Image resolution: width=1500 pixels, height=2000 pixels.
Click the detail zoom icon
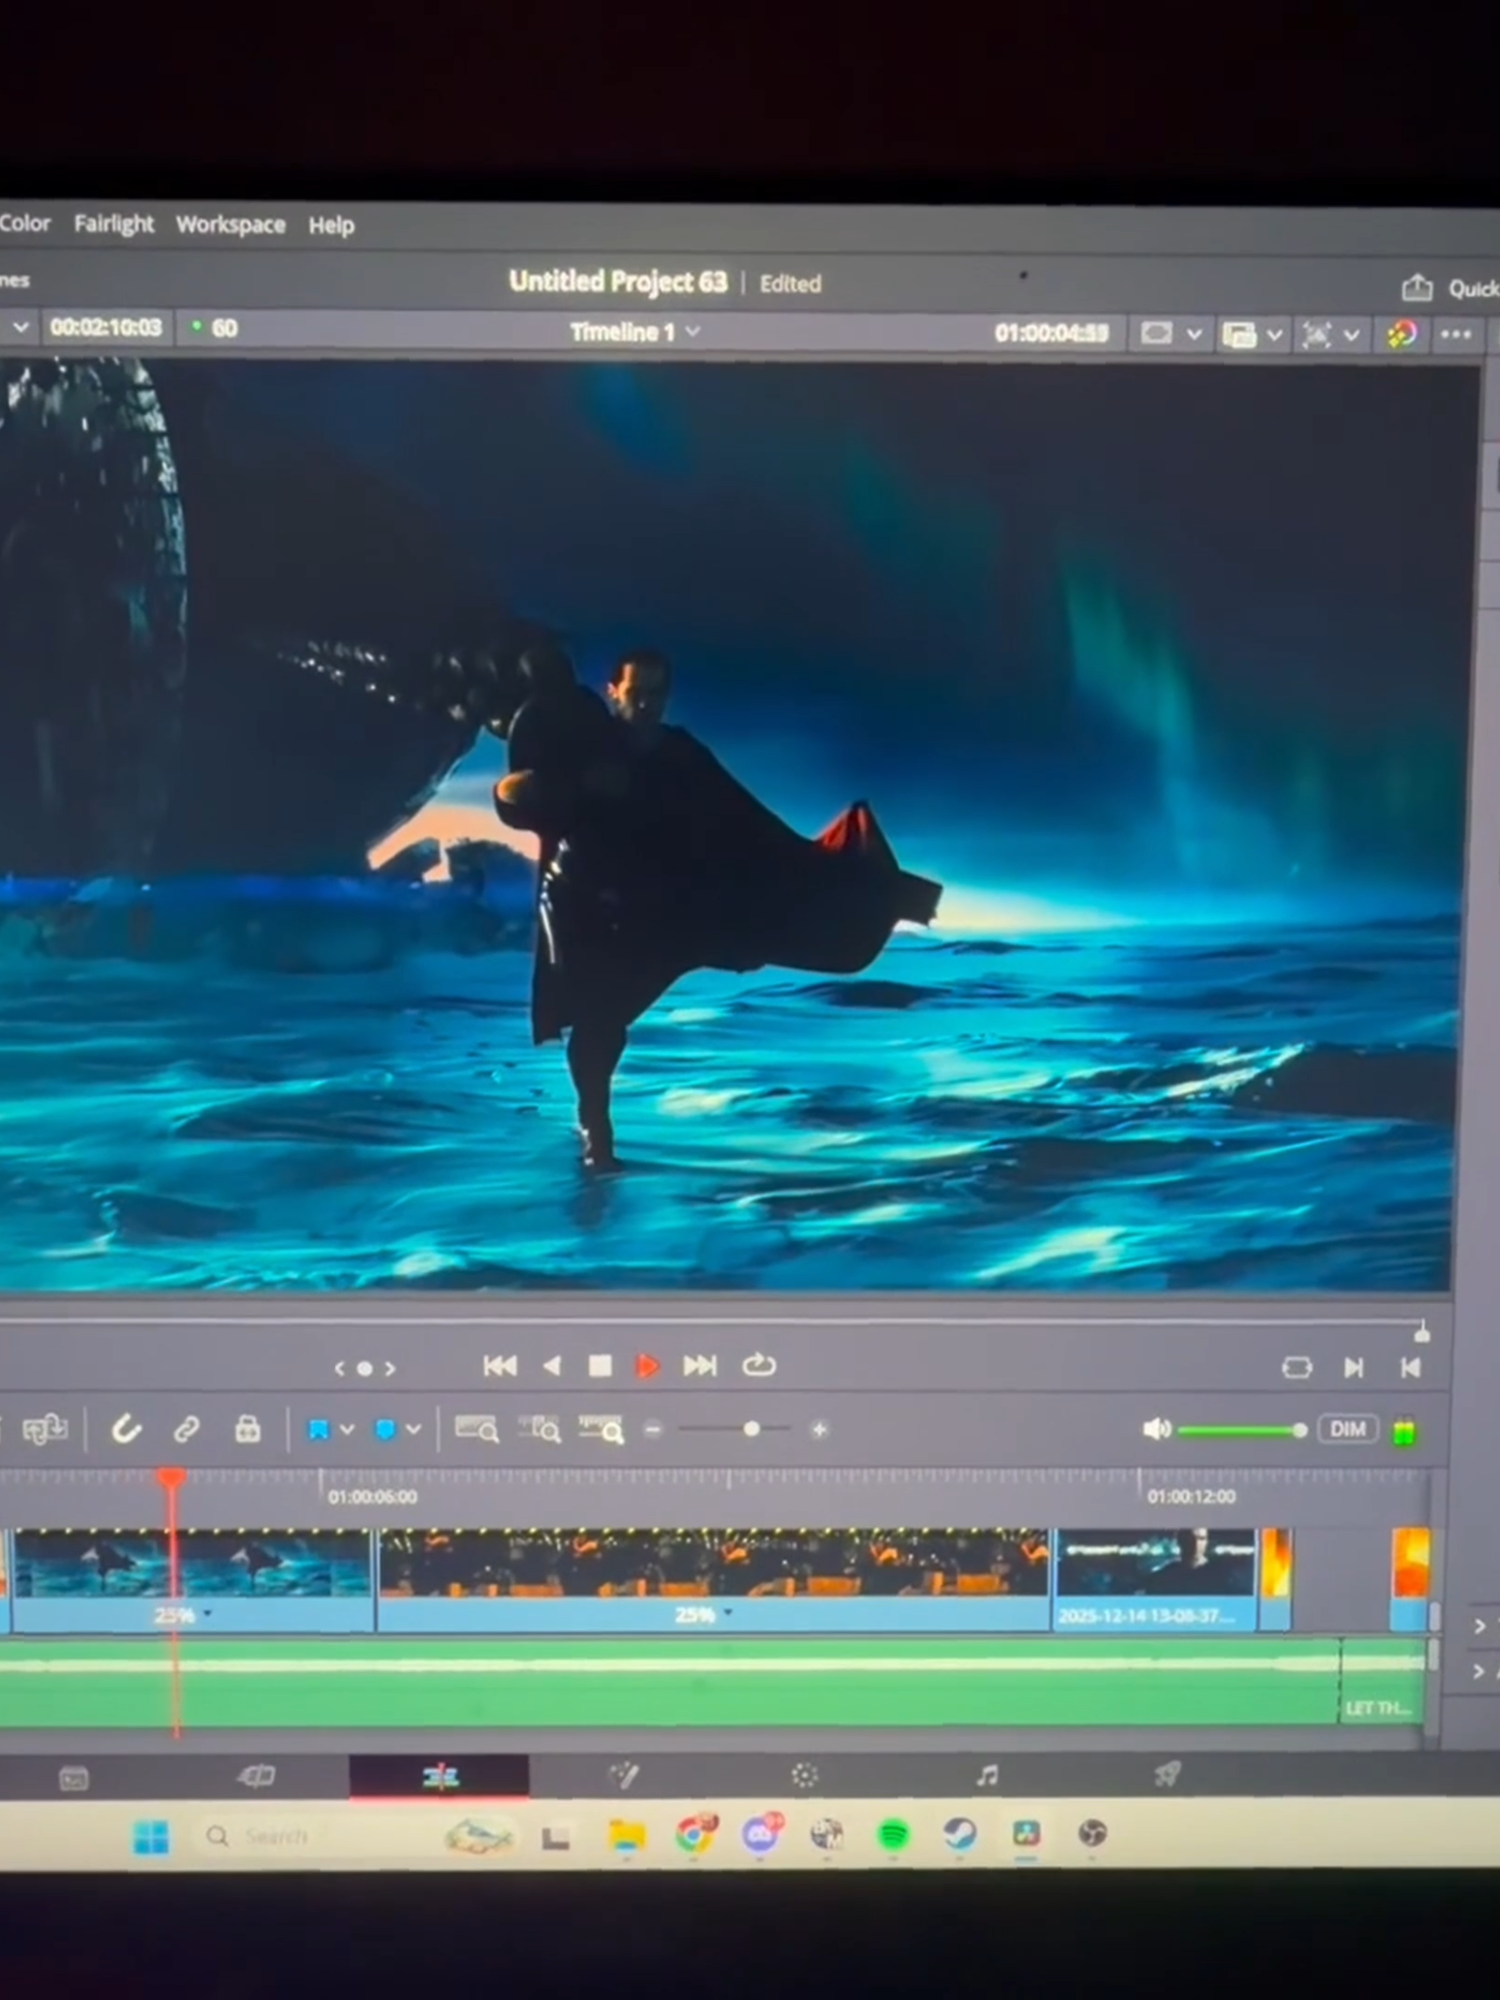point(540,1430)
